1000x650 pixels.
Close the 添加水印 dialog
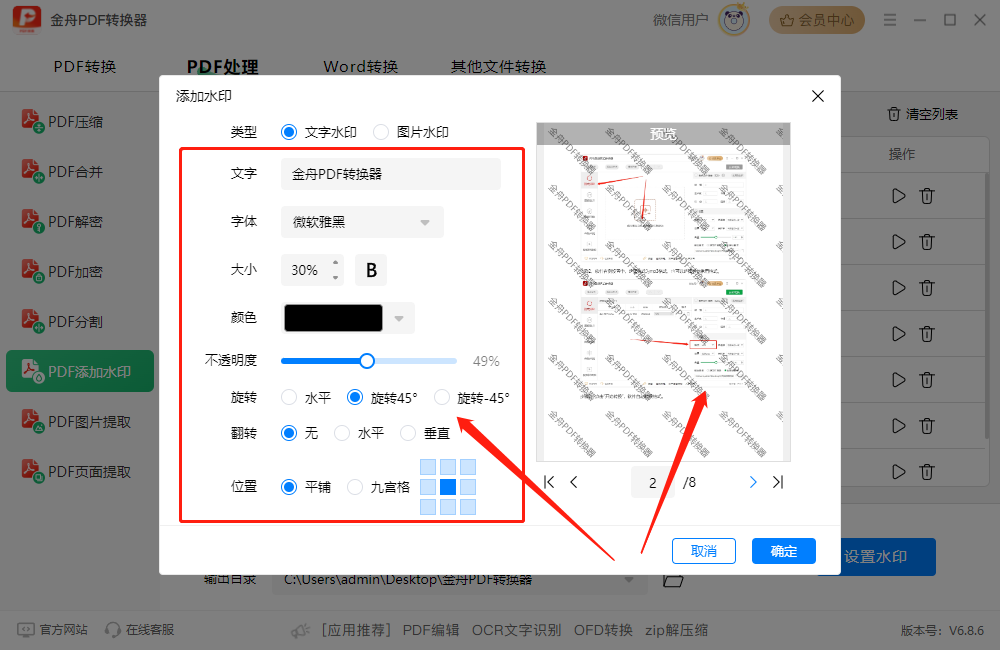coord(818,96)
